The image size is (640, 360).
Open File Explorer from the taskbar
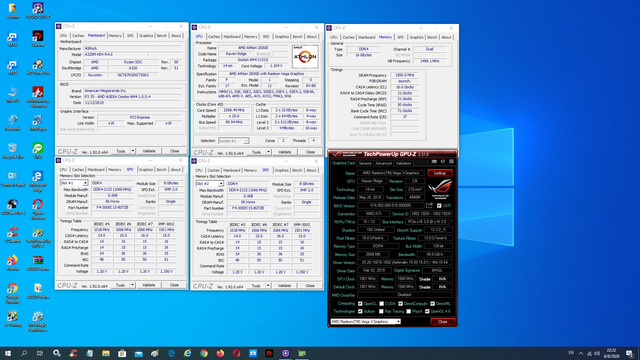106,353
